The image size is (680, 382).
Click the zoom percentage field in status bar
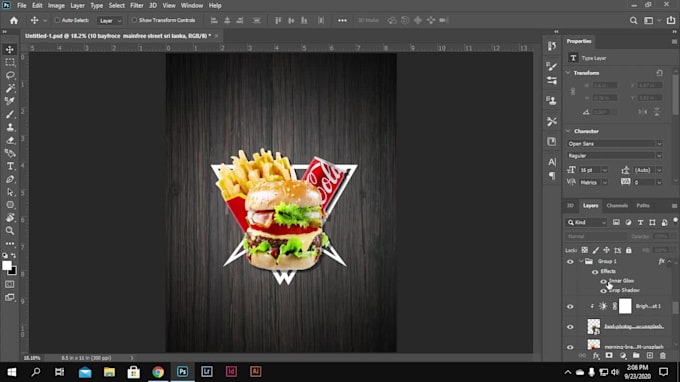[x=32, y=358]
